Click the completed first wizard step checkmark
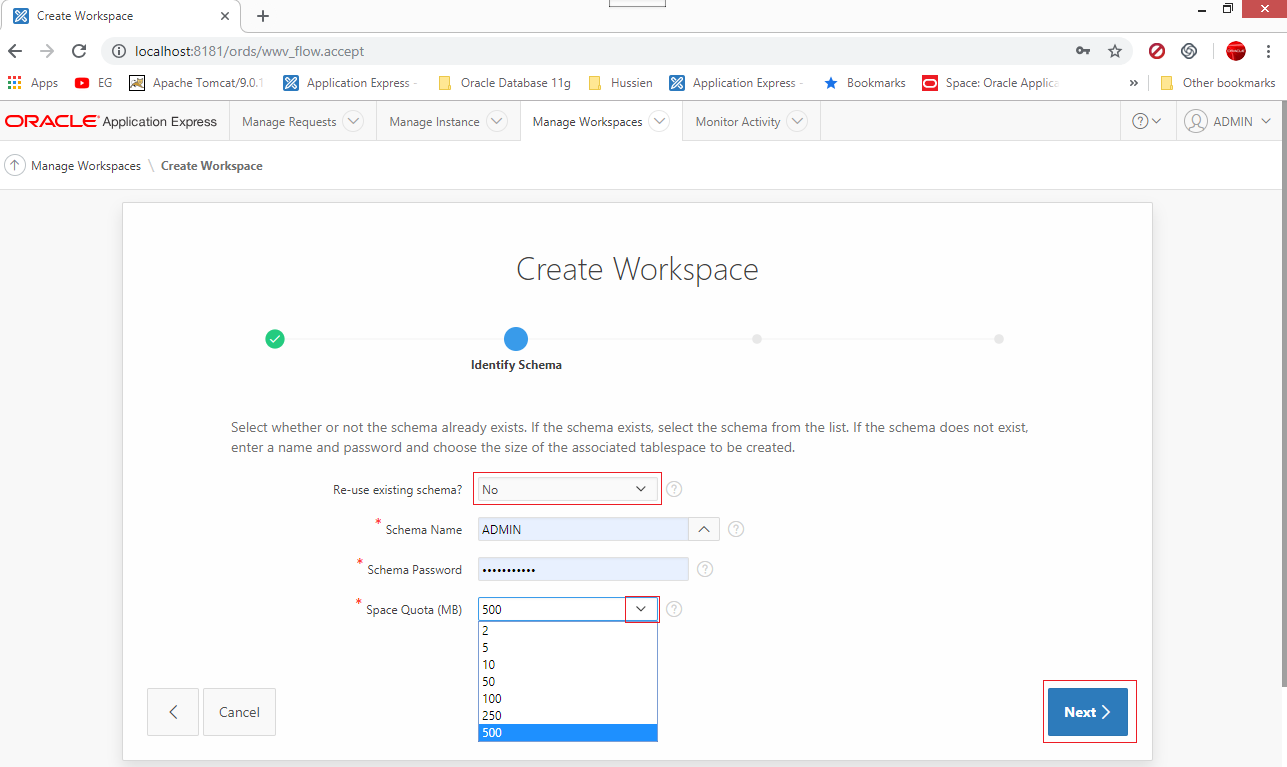The image size is (1287, 767). [275, 338]
